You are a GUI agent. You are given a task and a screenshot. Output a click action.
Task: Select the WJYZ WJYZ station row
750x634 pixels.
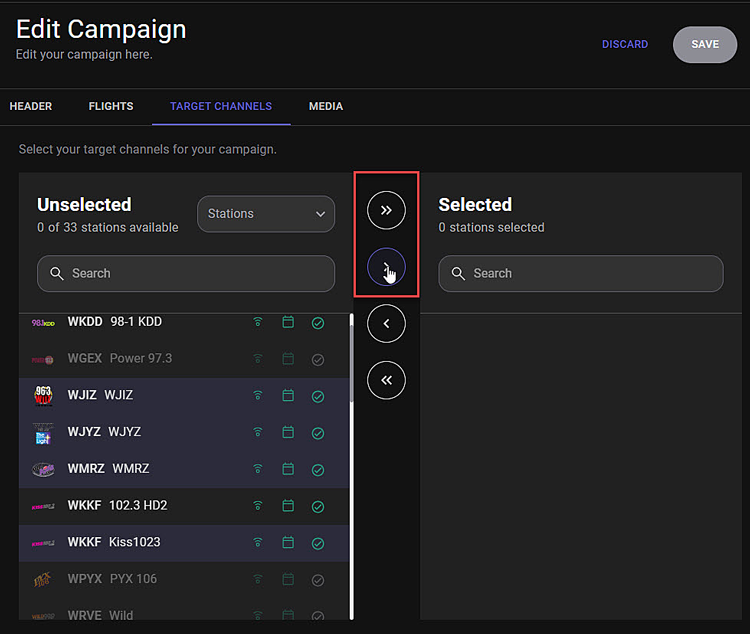184,433
